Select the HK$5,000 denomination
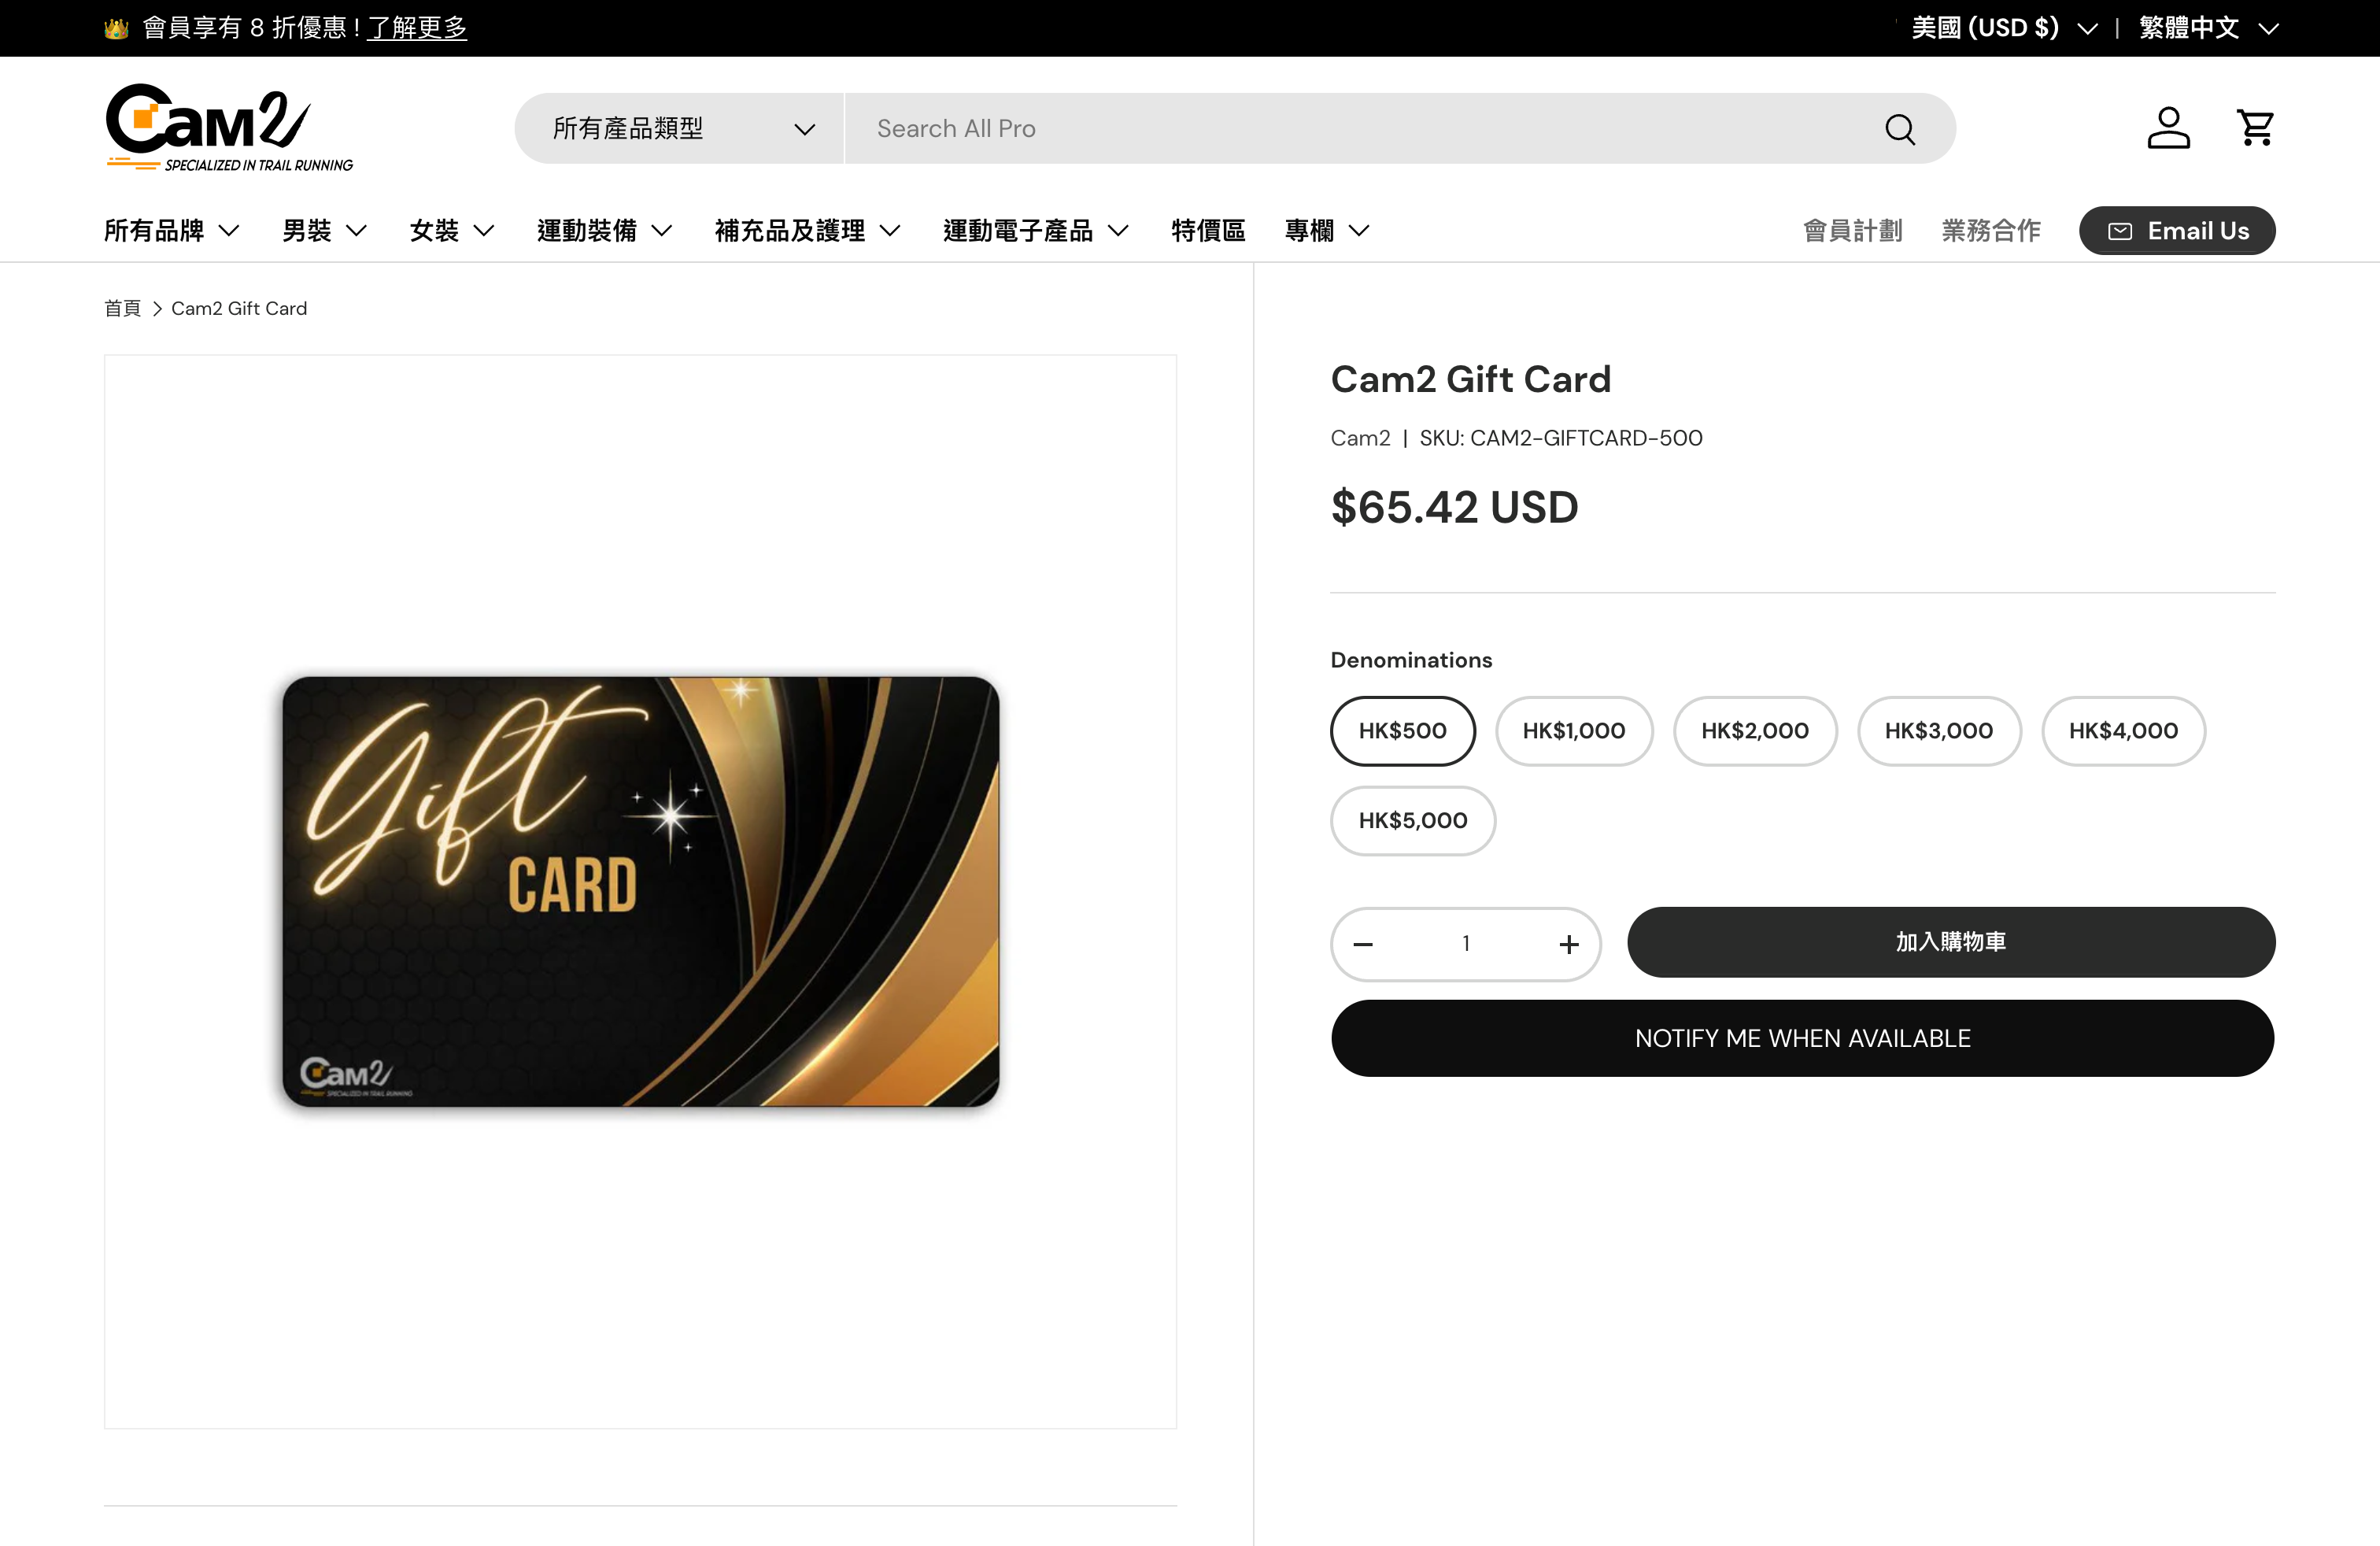The image size is (2380, 1546). point(1413,821)
